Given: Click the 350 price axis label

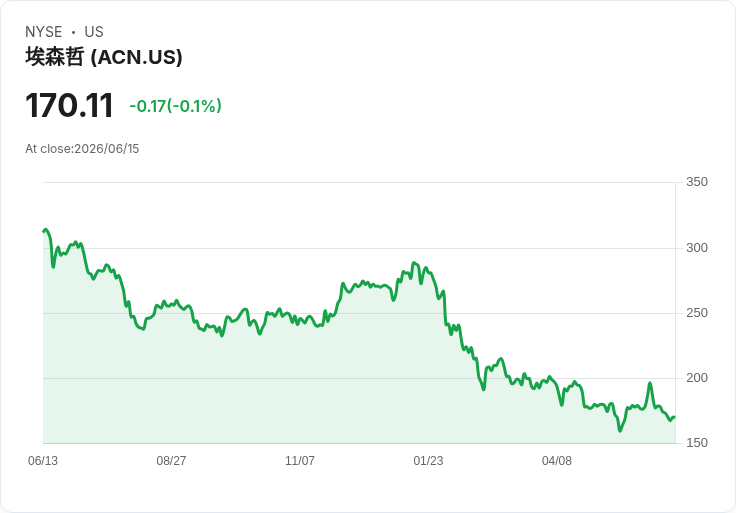Looking at the screenshot, I should tap(697, 182).
